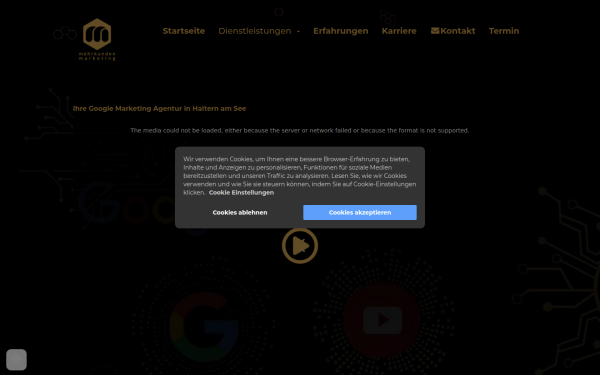Screen dimensions: 600x375
Task: Open the Startseite menu item
Action: coord(184,31)
